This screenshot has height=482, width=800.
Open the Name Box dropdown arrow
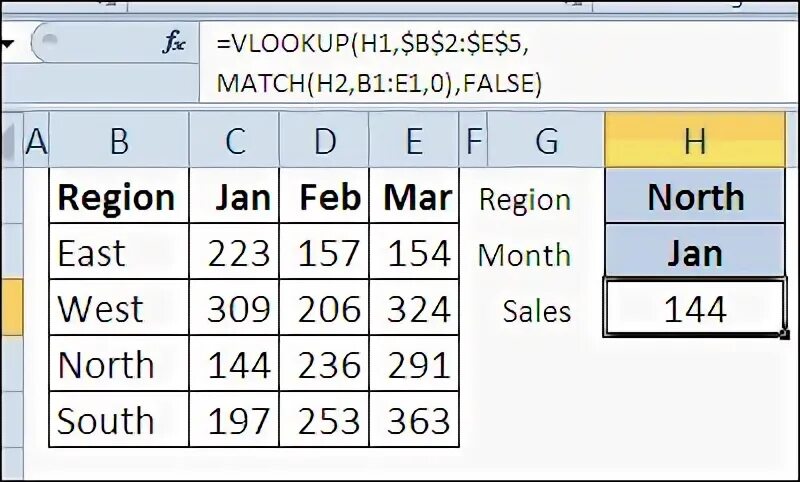click(7, 43)
